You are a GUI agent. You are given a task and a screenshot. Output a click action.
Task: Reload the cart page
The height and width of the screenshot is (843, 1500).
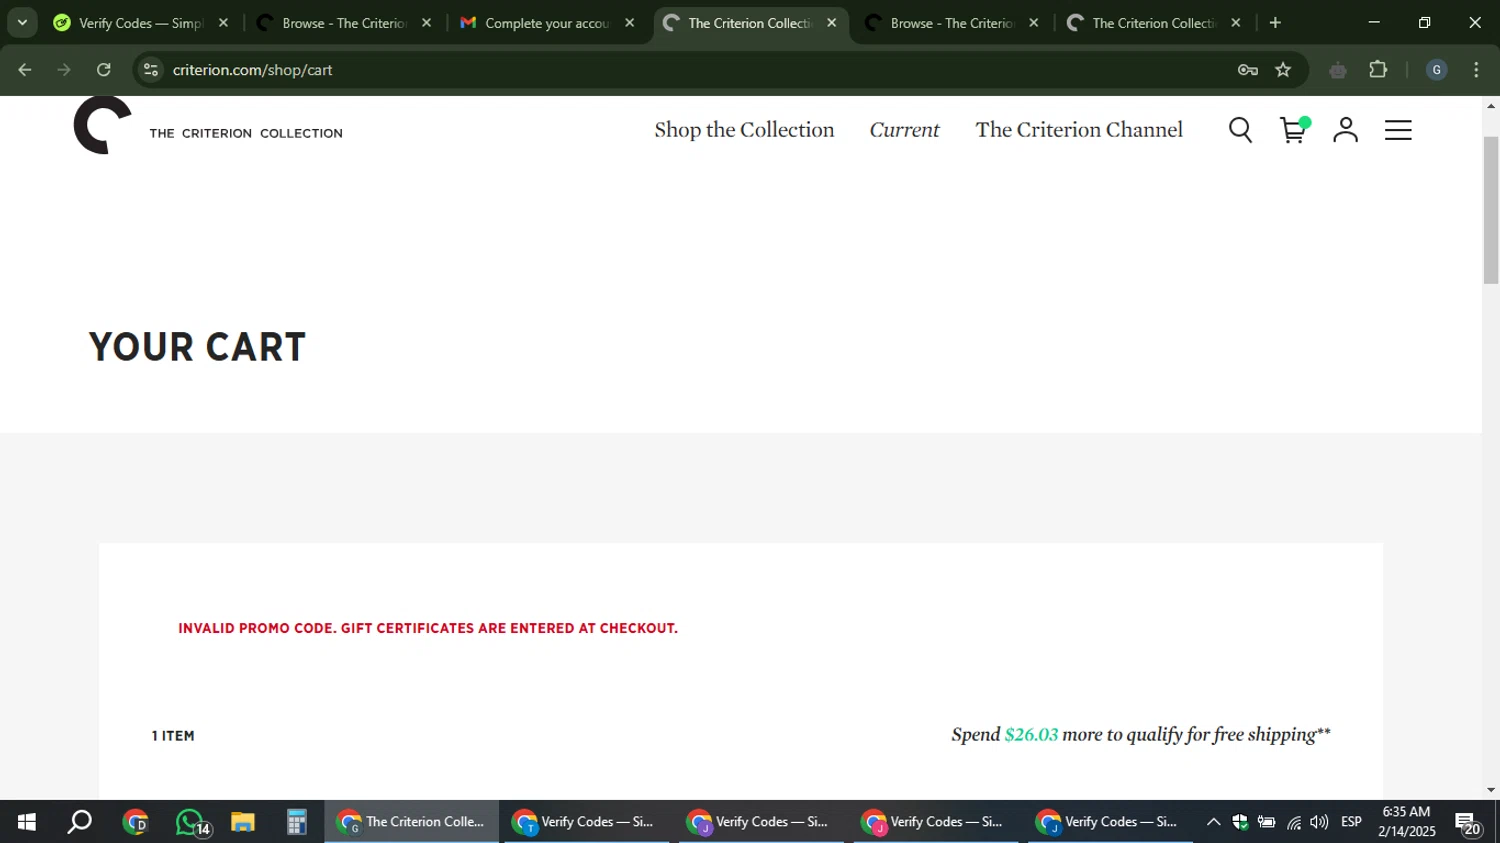coord(104,70)
